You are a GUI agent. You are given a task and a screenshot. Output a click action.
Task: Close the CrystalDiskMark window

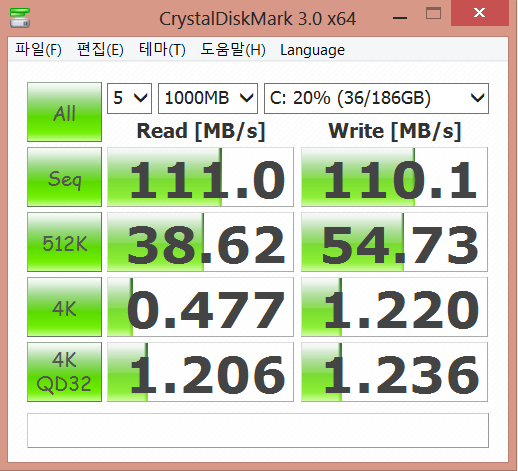point(480,13)
